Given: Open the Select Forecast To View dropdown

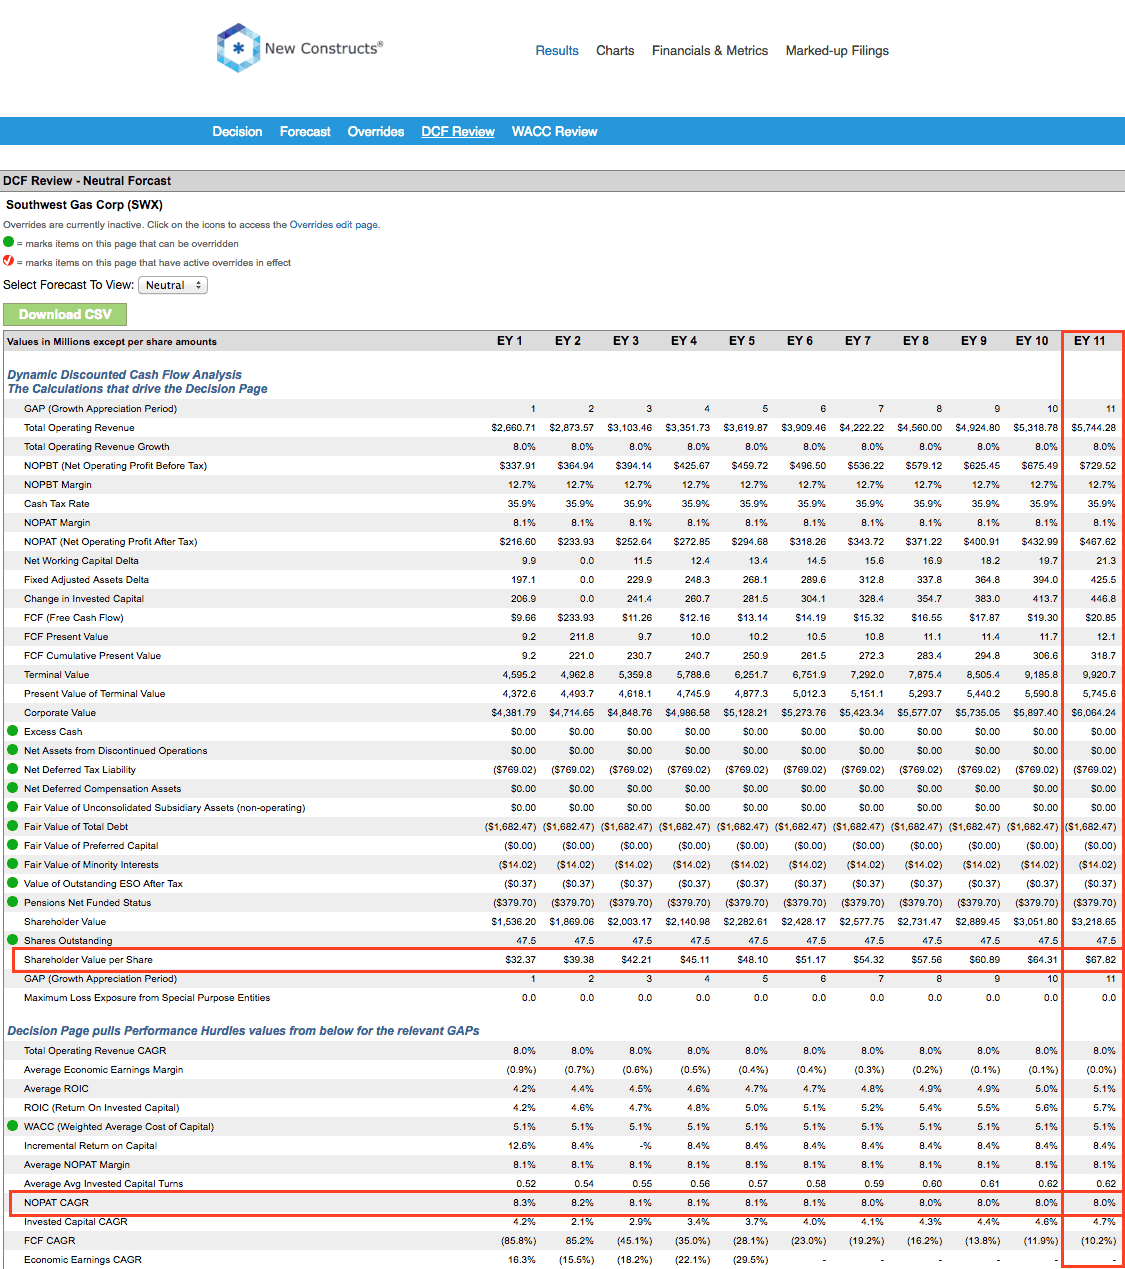Looking at the screenshot, I should pyautogui.click(x=173, y=285).
